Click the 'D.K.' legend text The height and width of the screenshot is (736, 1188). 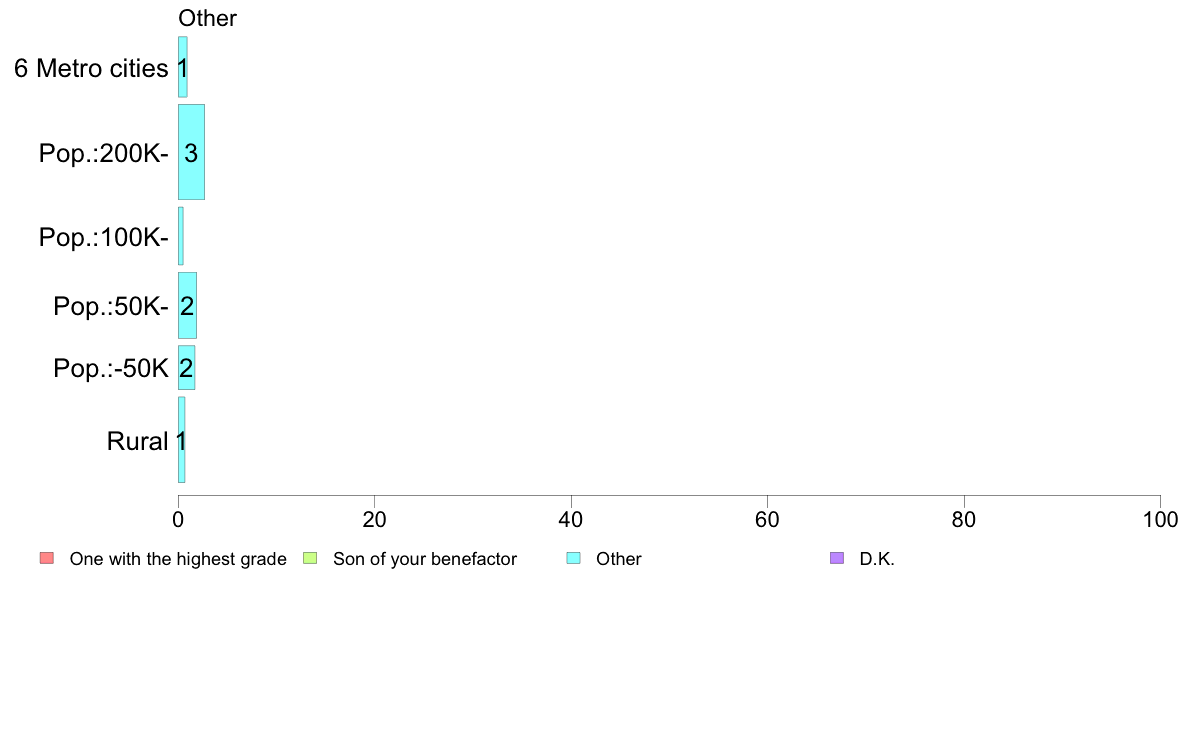(x=877, y=559)
